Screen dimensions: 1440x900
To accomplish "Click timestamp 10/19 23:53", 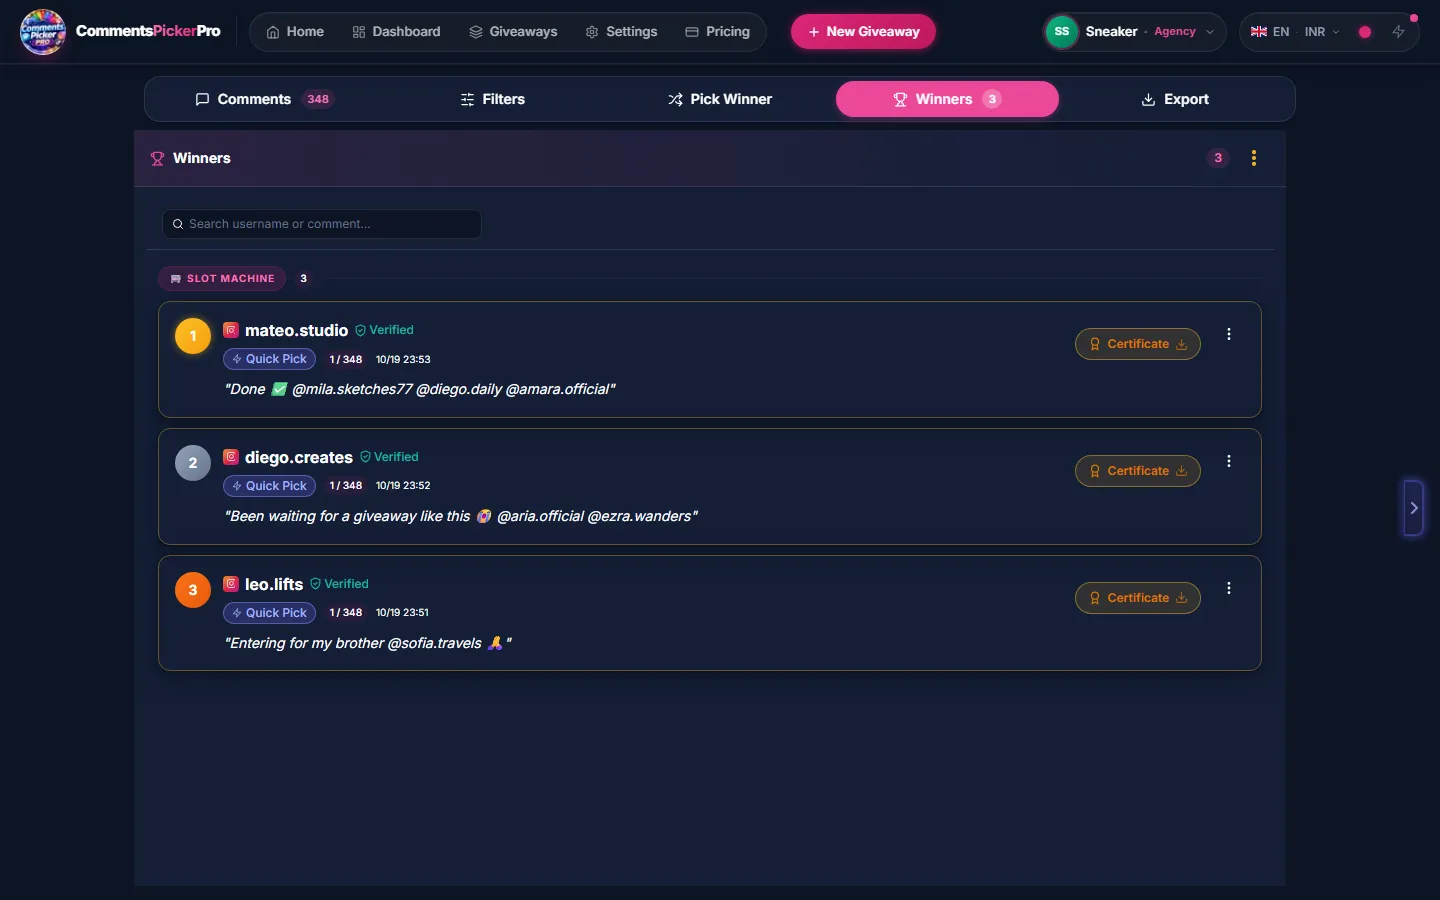I will [403, 359].
